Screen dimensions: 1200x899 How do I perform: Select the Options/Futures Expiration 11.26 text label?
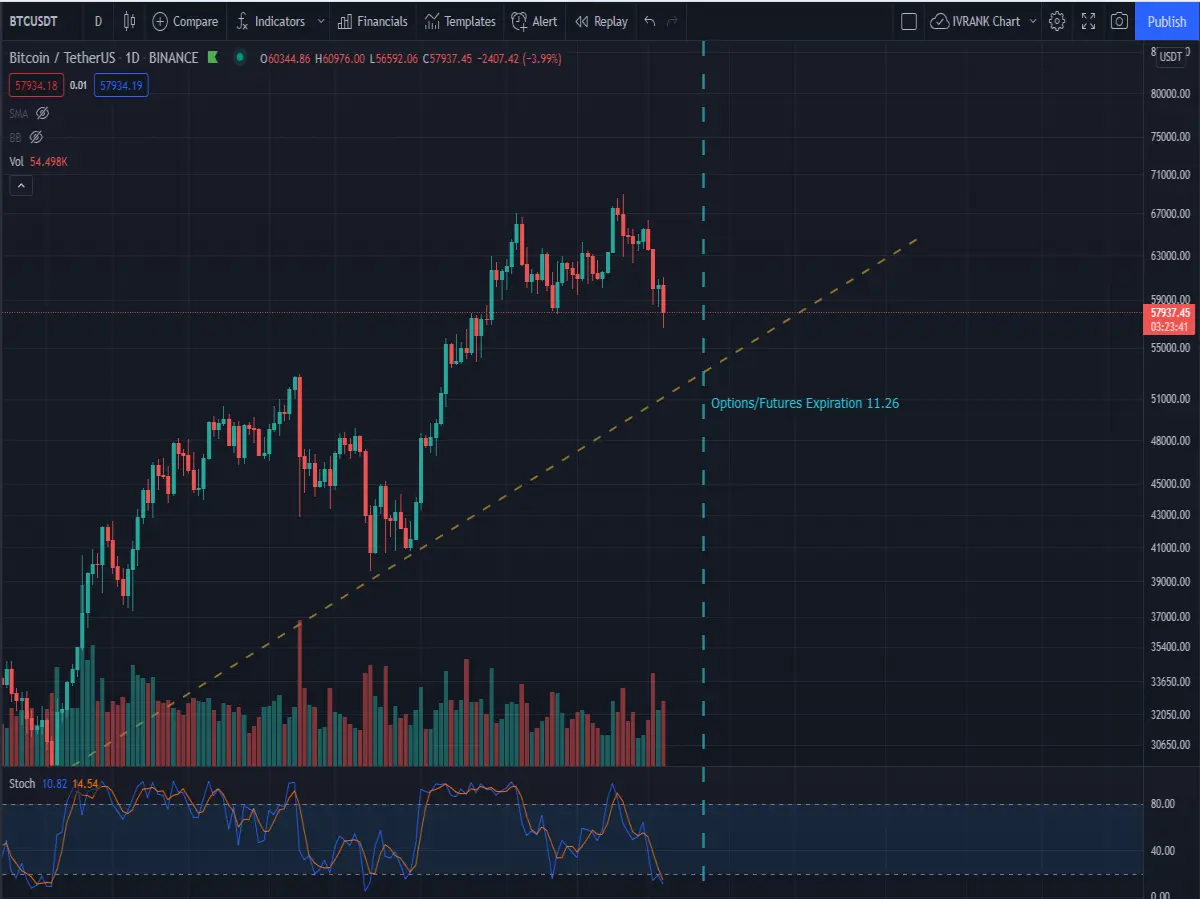(x=804, y=404)
